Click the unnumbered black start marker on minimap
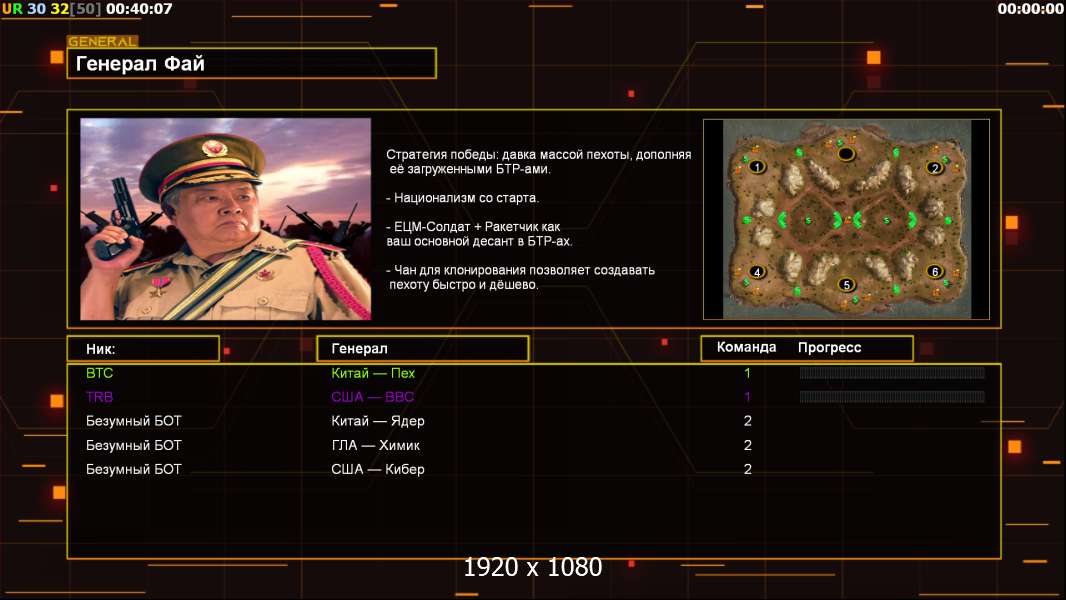This screenshot has height=600, width=1066. click(846, 154)
